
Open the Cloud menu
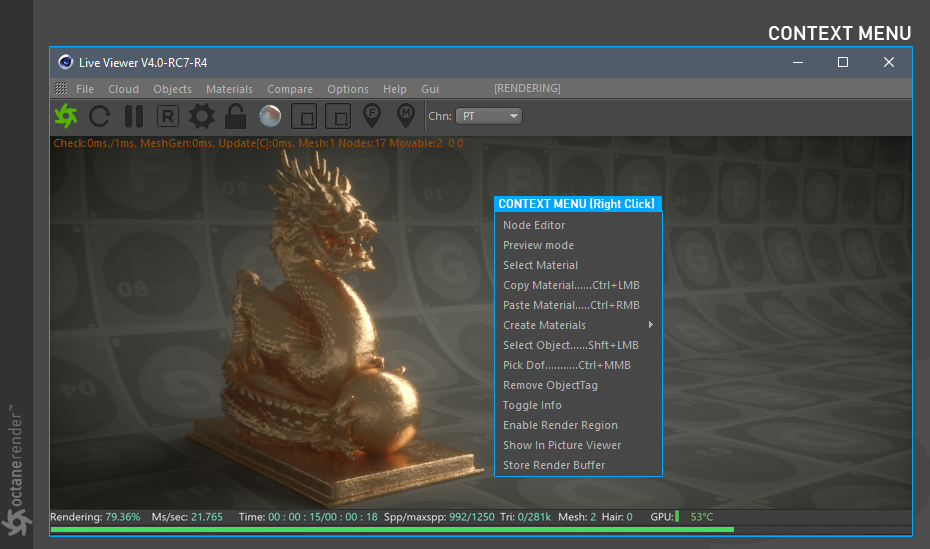123,89
